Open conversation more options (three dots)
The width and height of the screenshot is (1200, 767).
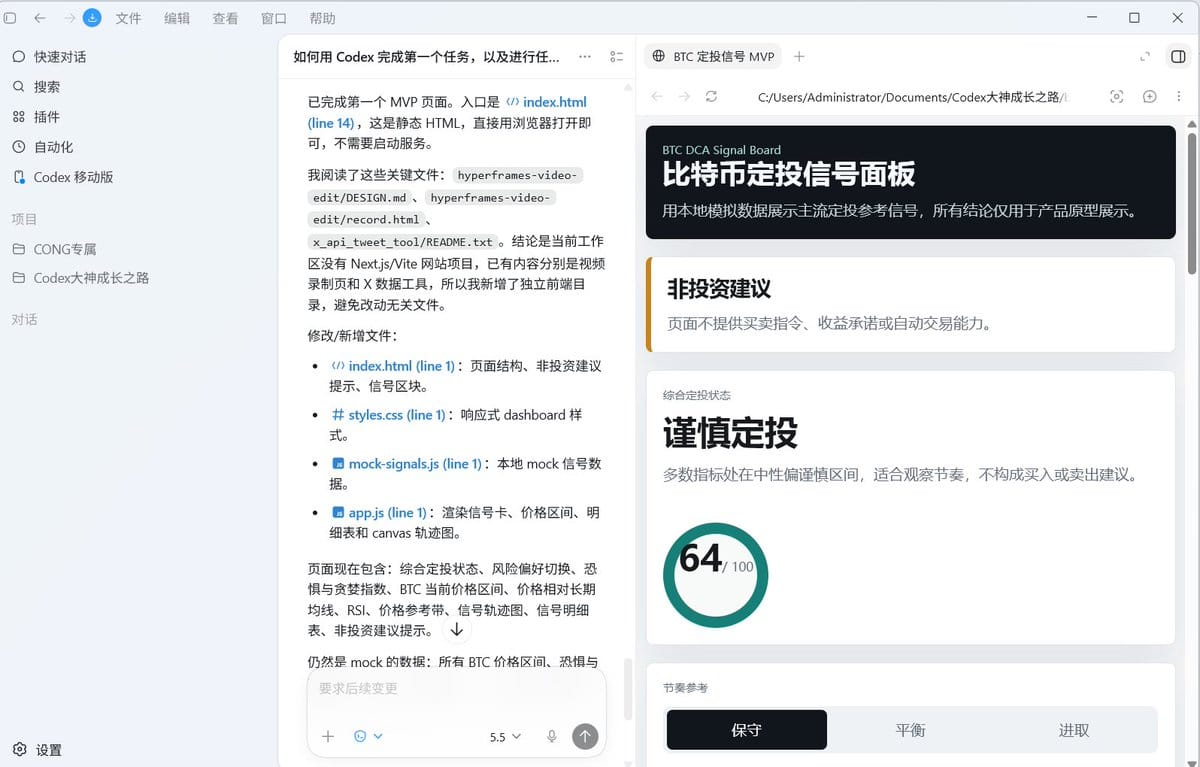(585, 57)
